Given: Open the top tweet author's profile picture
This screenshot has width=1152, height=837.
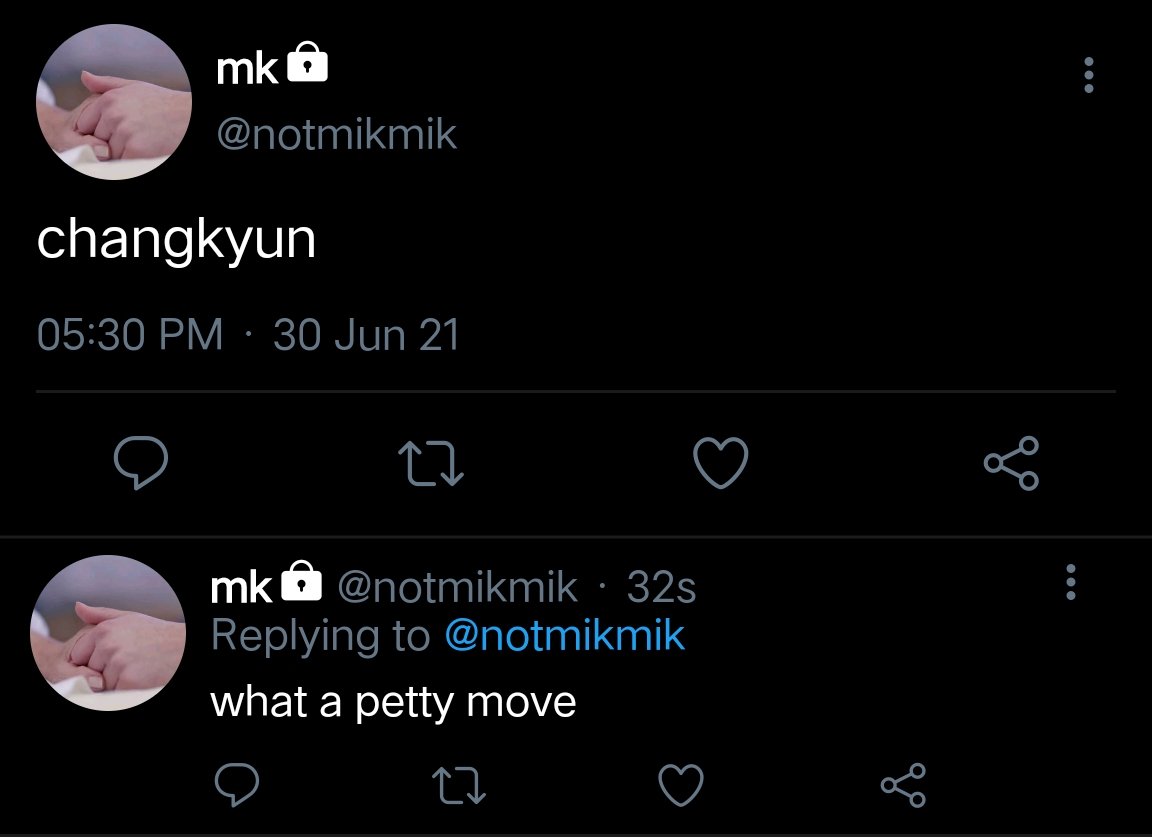Looking at the screenshot, I should (114, 101).
